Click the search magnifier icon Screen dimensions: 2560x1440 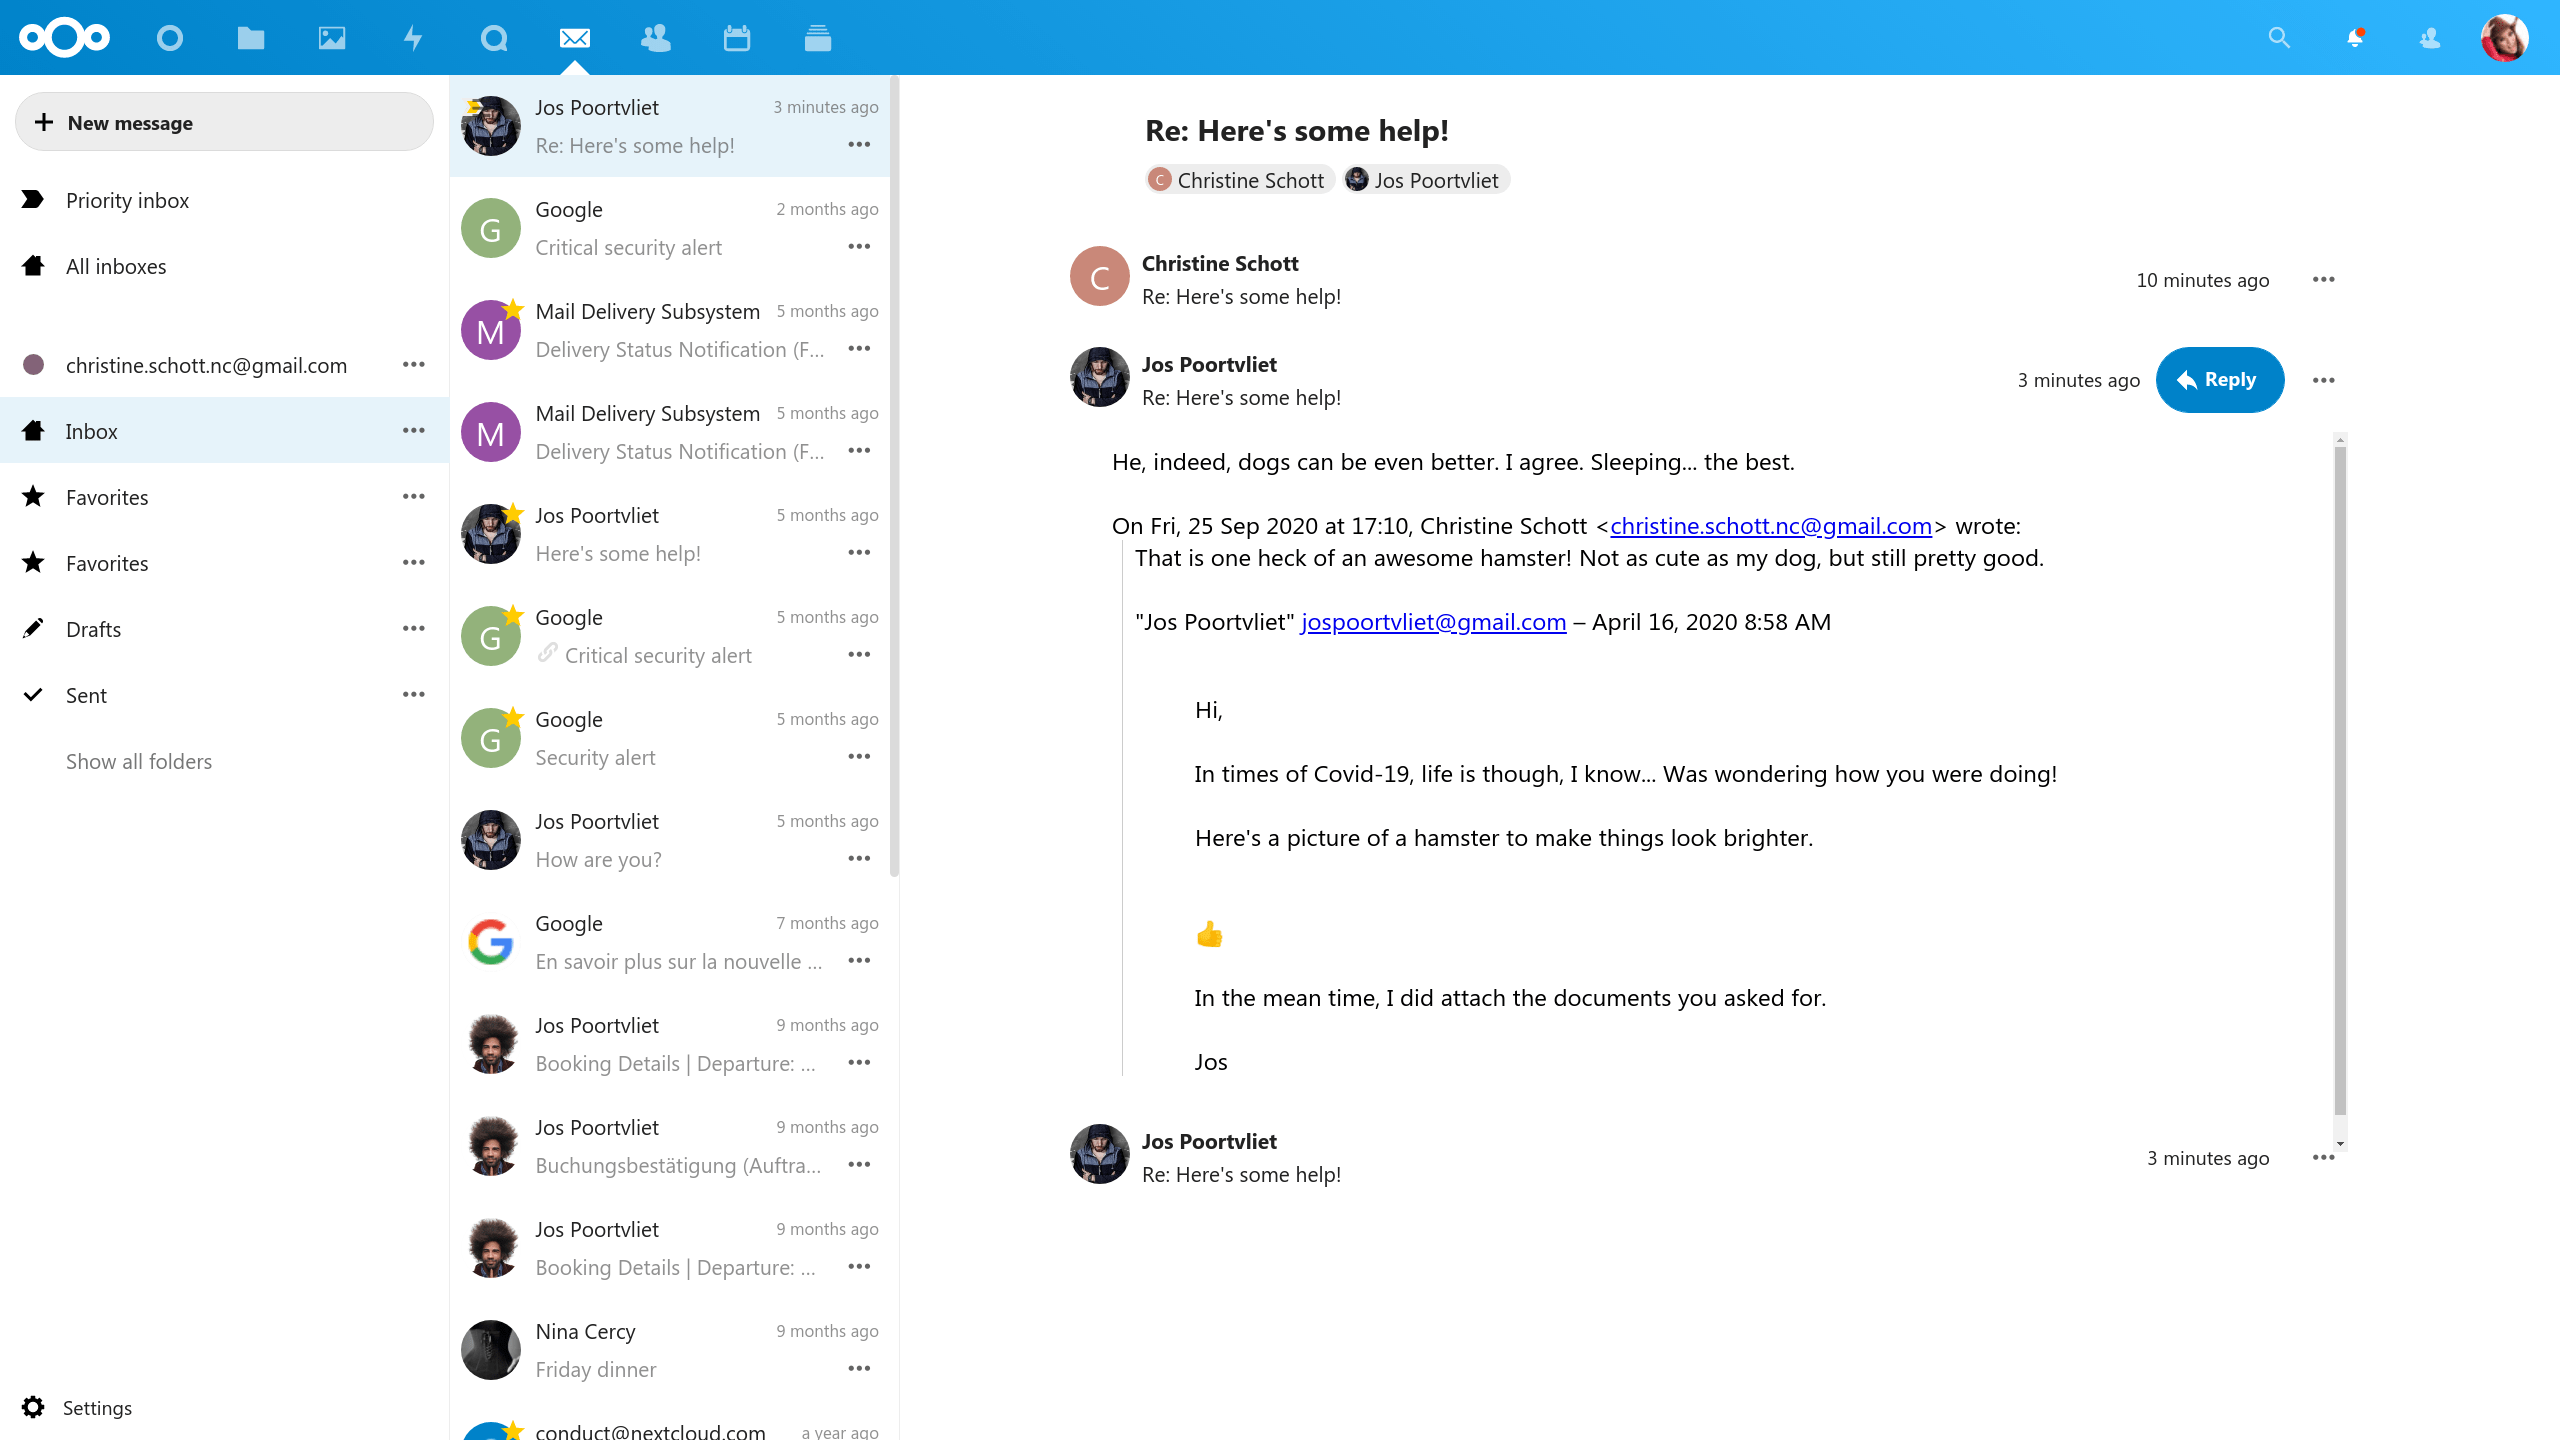2279,38
